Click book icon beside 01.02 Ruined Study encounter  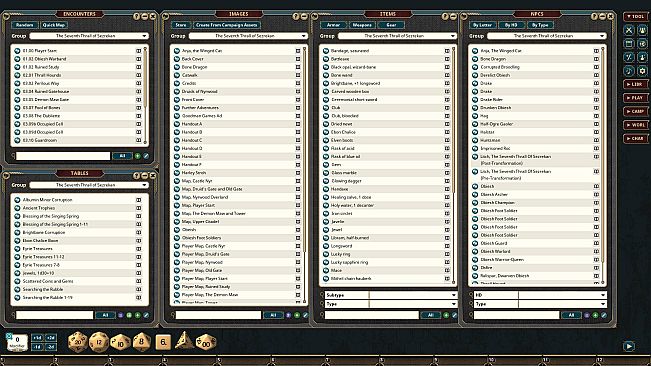coord(139,67)
